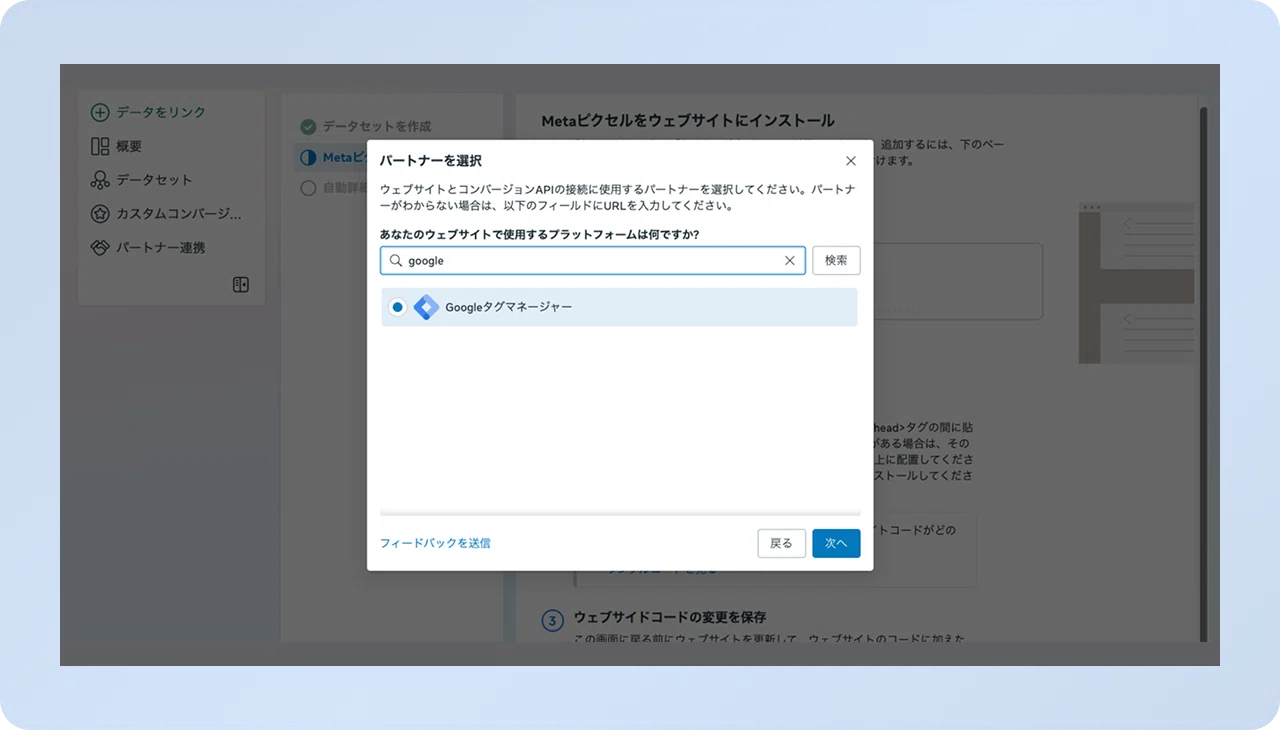Proceed with the 次へ button
This screenshot has height=730, width=1280.
coord(836,543)
